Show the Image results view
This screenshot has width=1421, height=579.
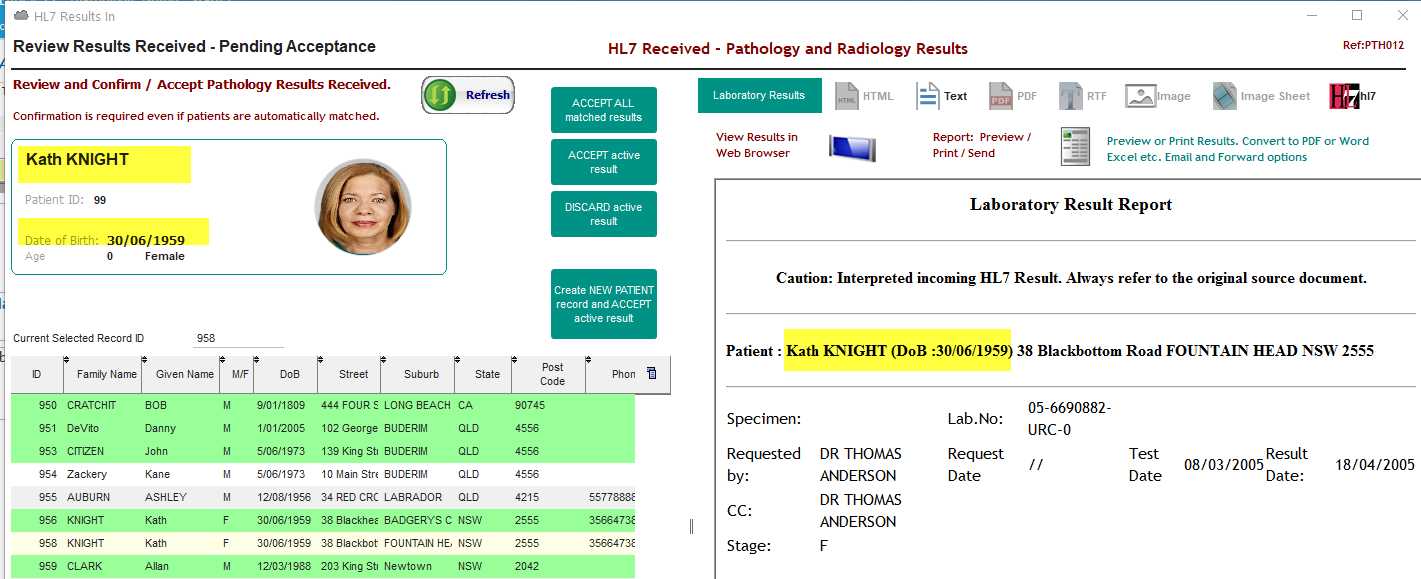click(1158, 96)
